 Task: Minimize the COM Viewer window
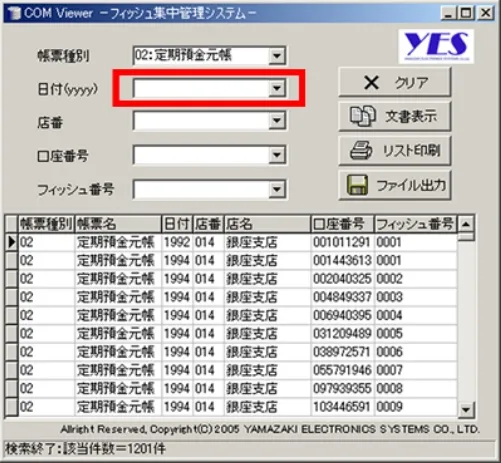pos(449,13)
